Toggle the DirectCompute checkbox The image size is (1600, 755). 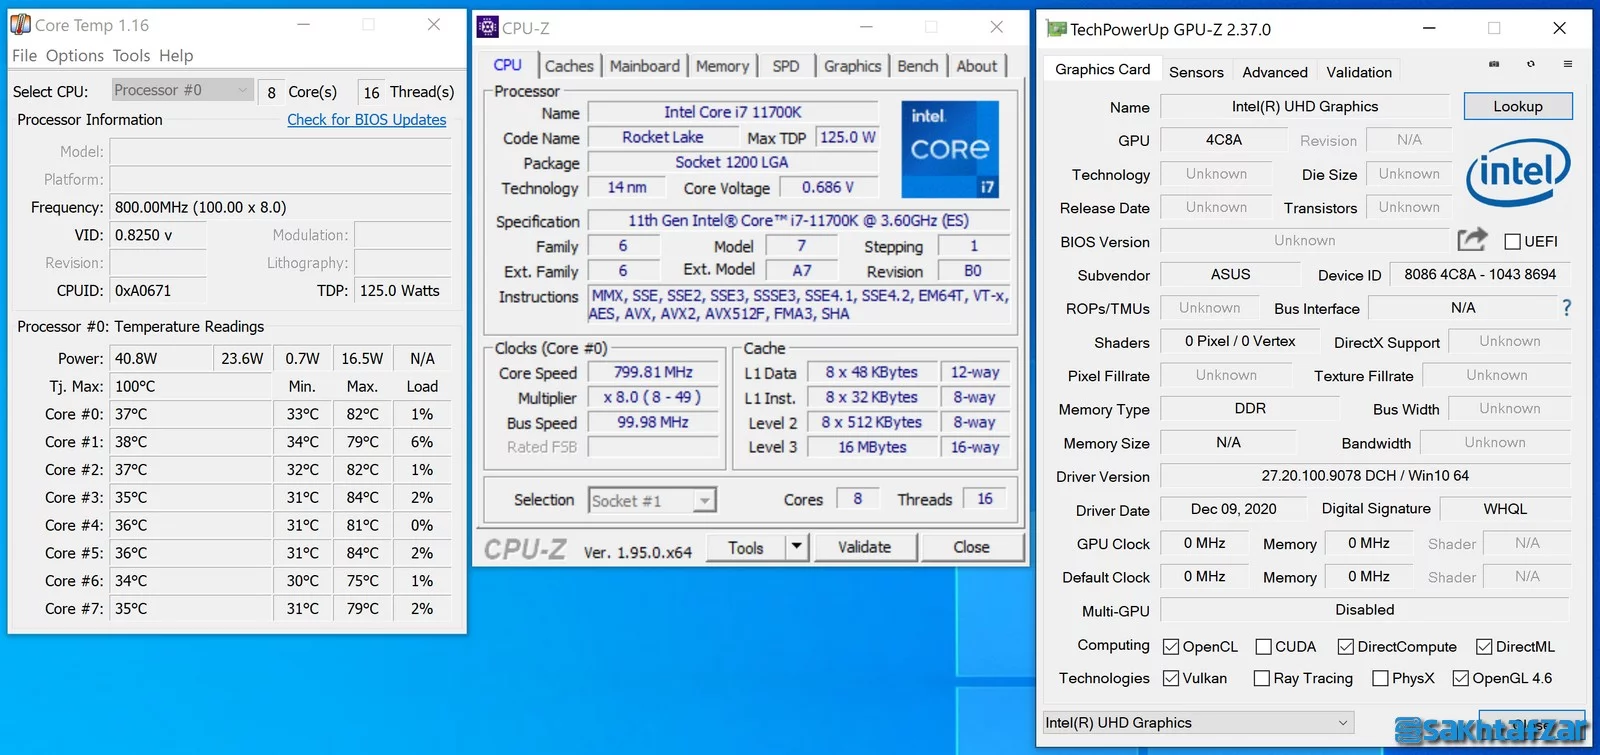(1346, 647)
